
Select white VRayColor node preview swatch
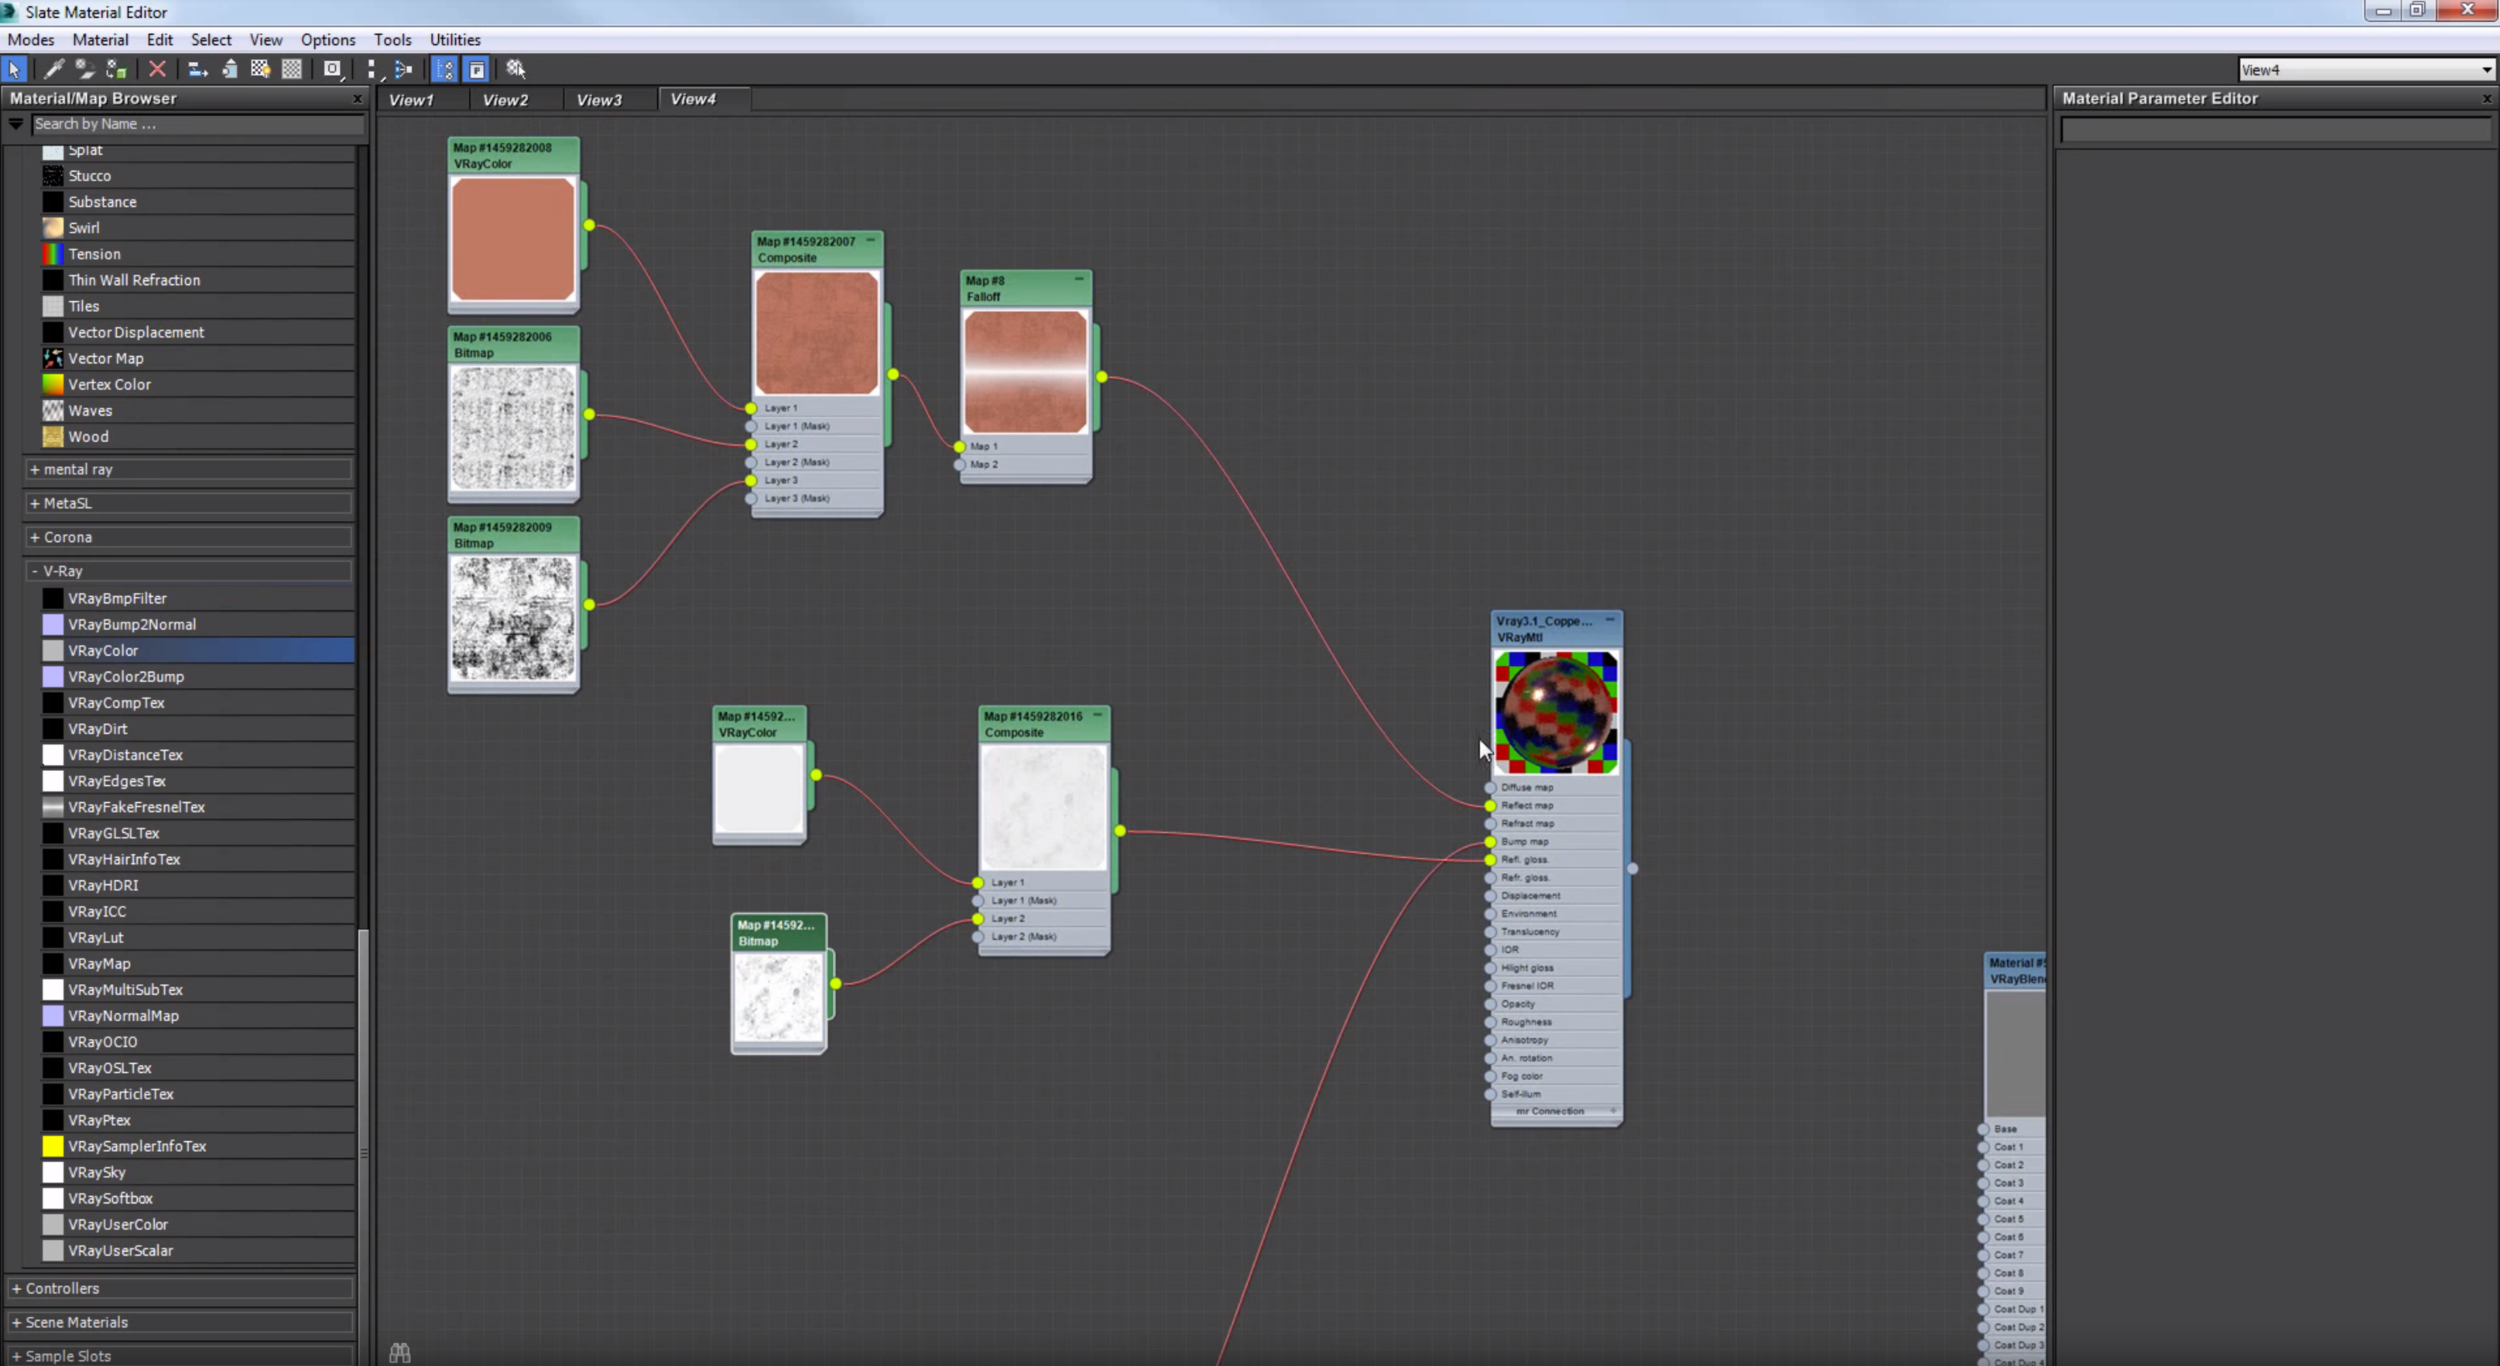point(759,789)
